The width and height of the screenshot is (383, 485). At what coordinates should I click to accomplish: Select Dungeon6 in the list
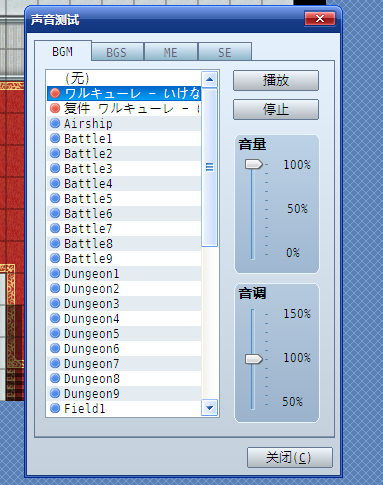tap(124, 348)
